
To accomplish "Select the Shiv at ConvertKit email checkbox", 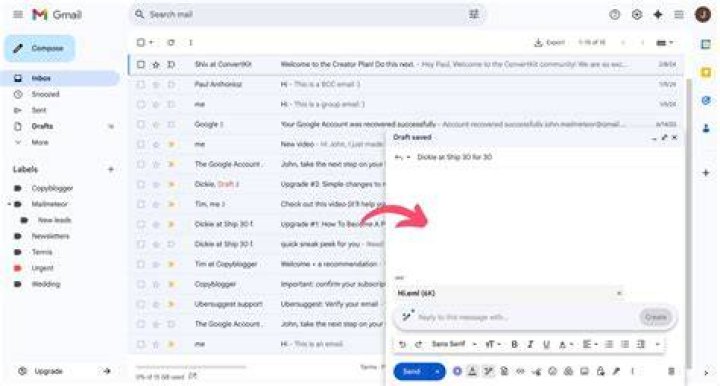I will 141,65.
